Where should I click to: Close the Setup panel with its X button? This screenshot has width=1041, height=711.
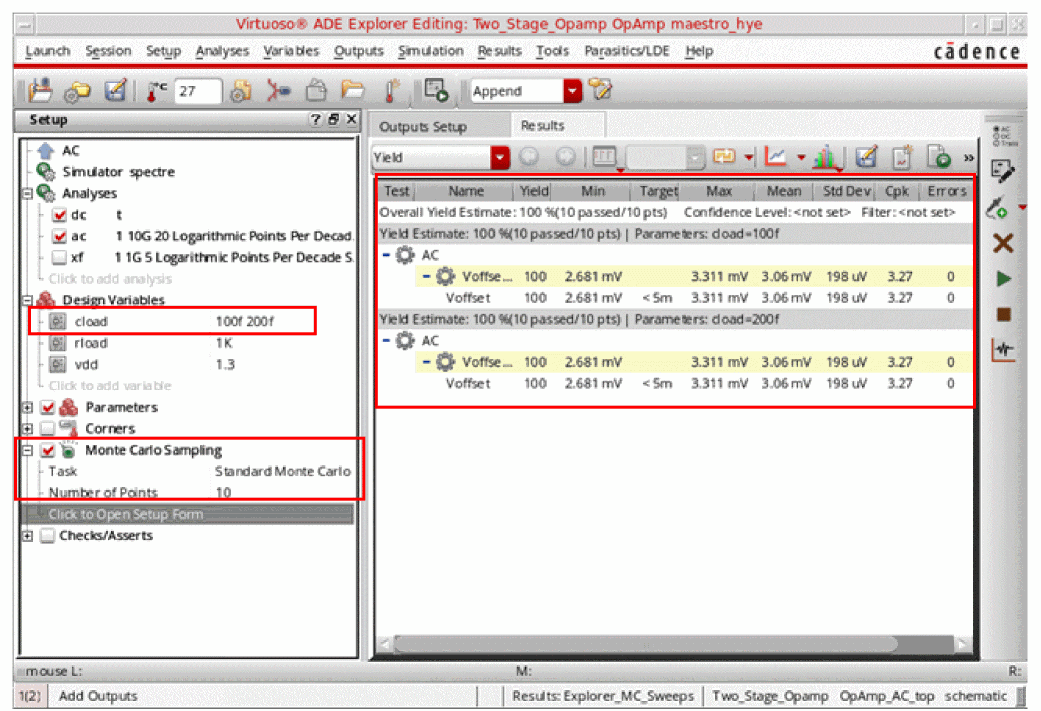tap(351, 119)
